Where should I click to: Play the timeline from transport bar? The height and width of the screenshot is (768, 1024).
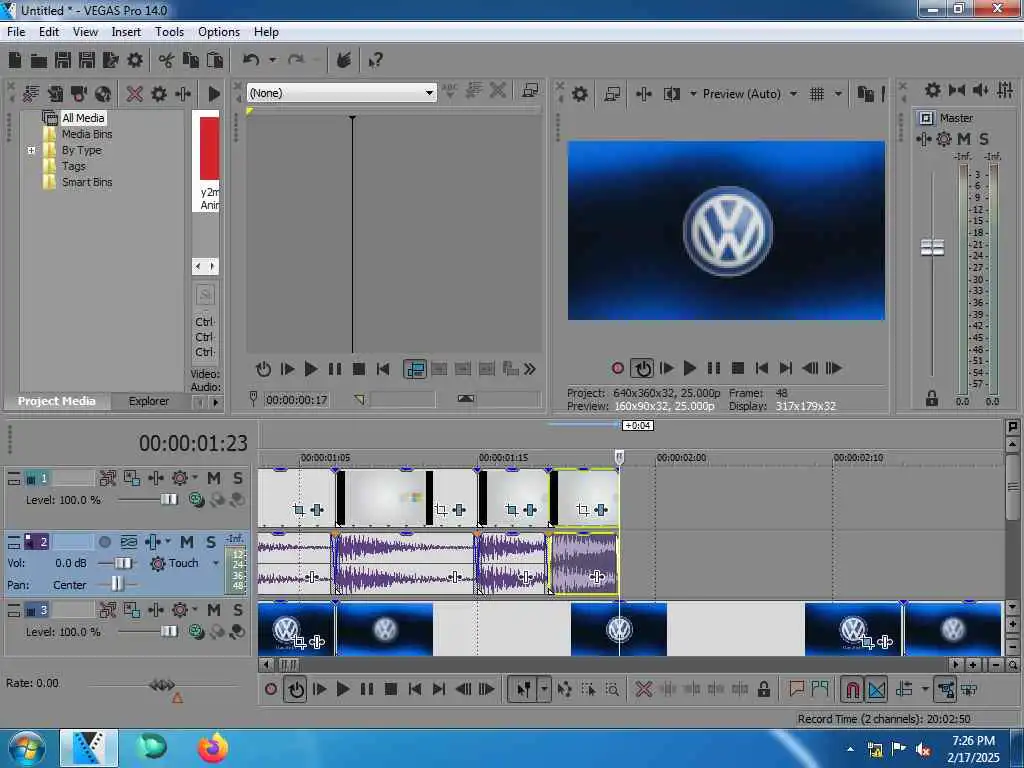click(x=342, y=689)
